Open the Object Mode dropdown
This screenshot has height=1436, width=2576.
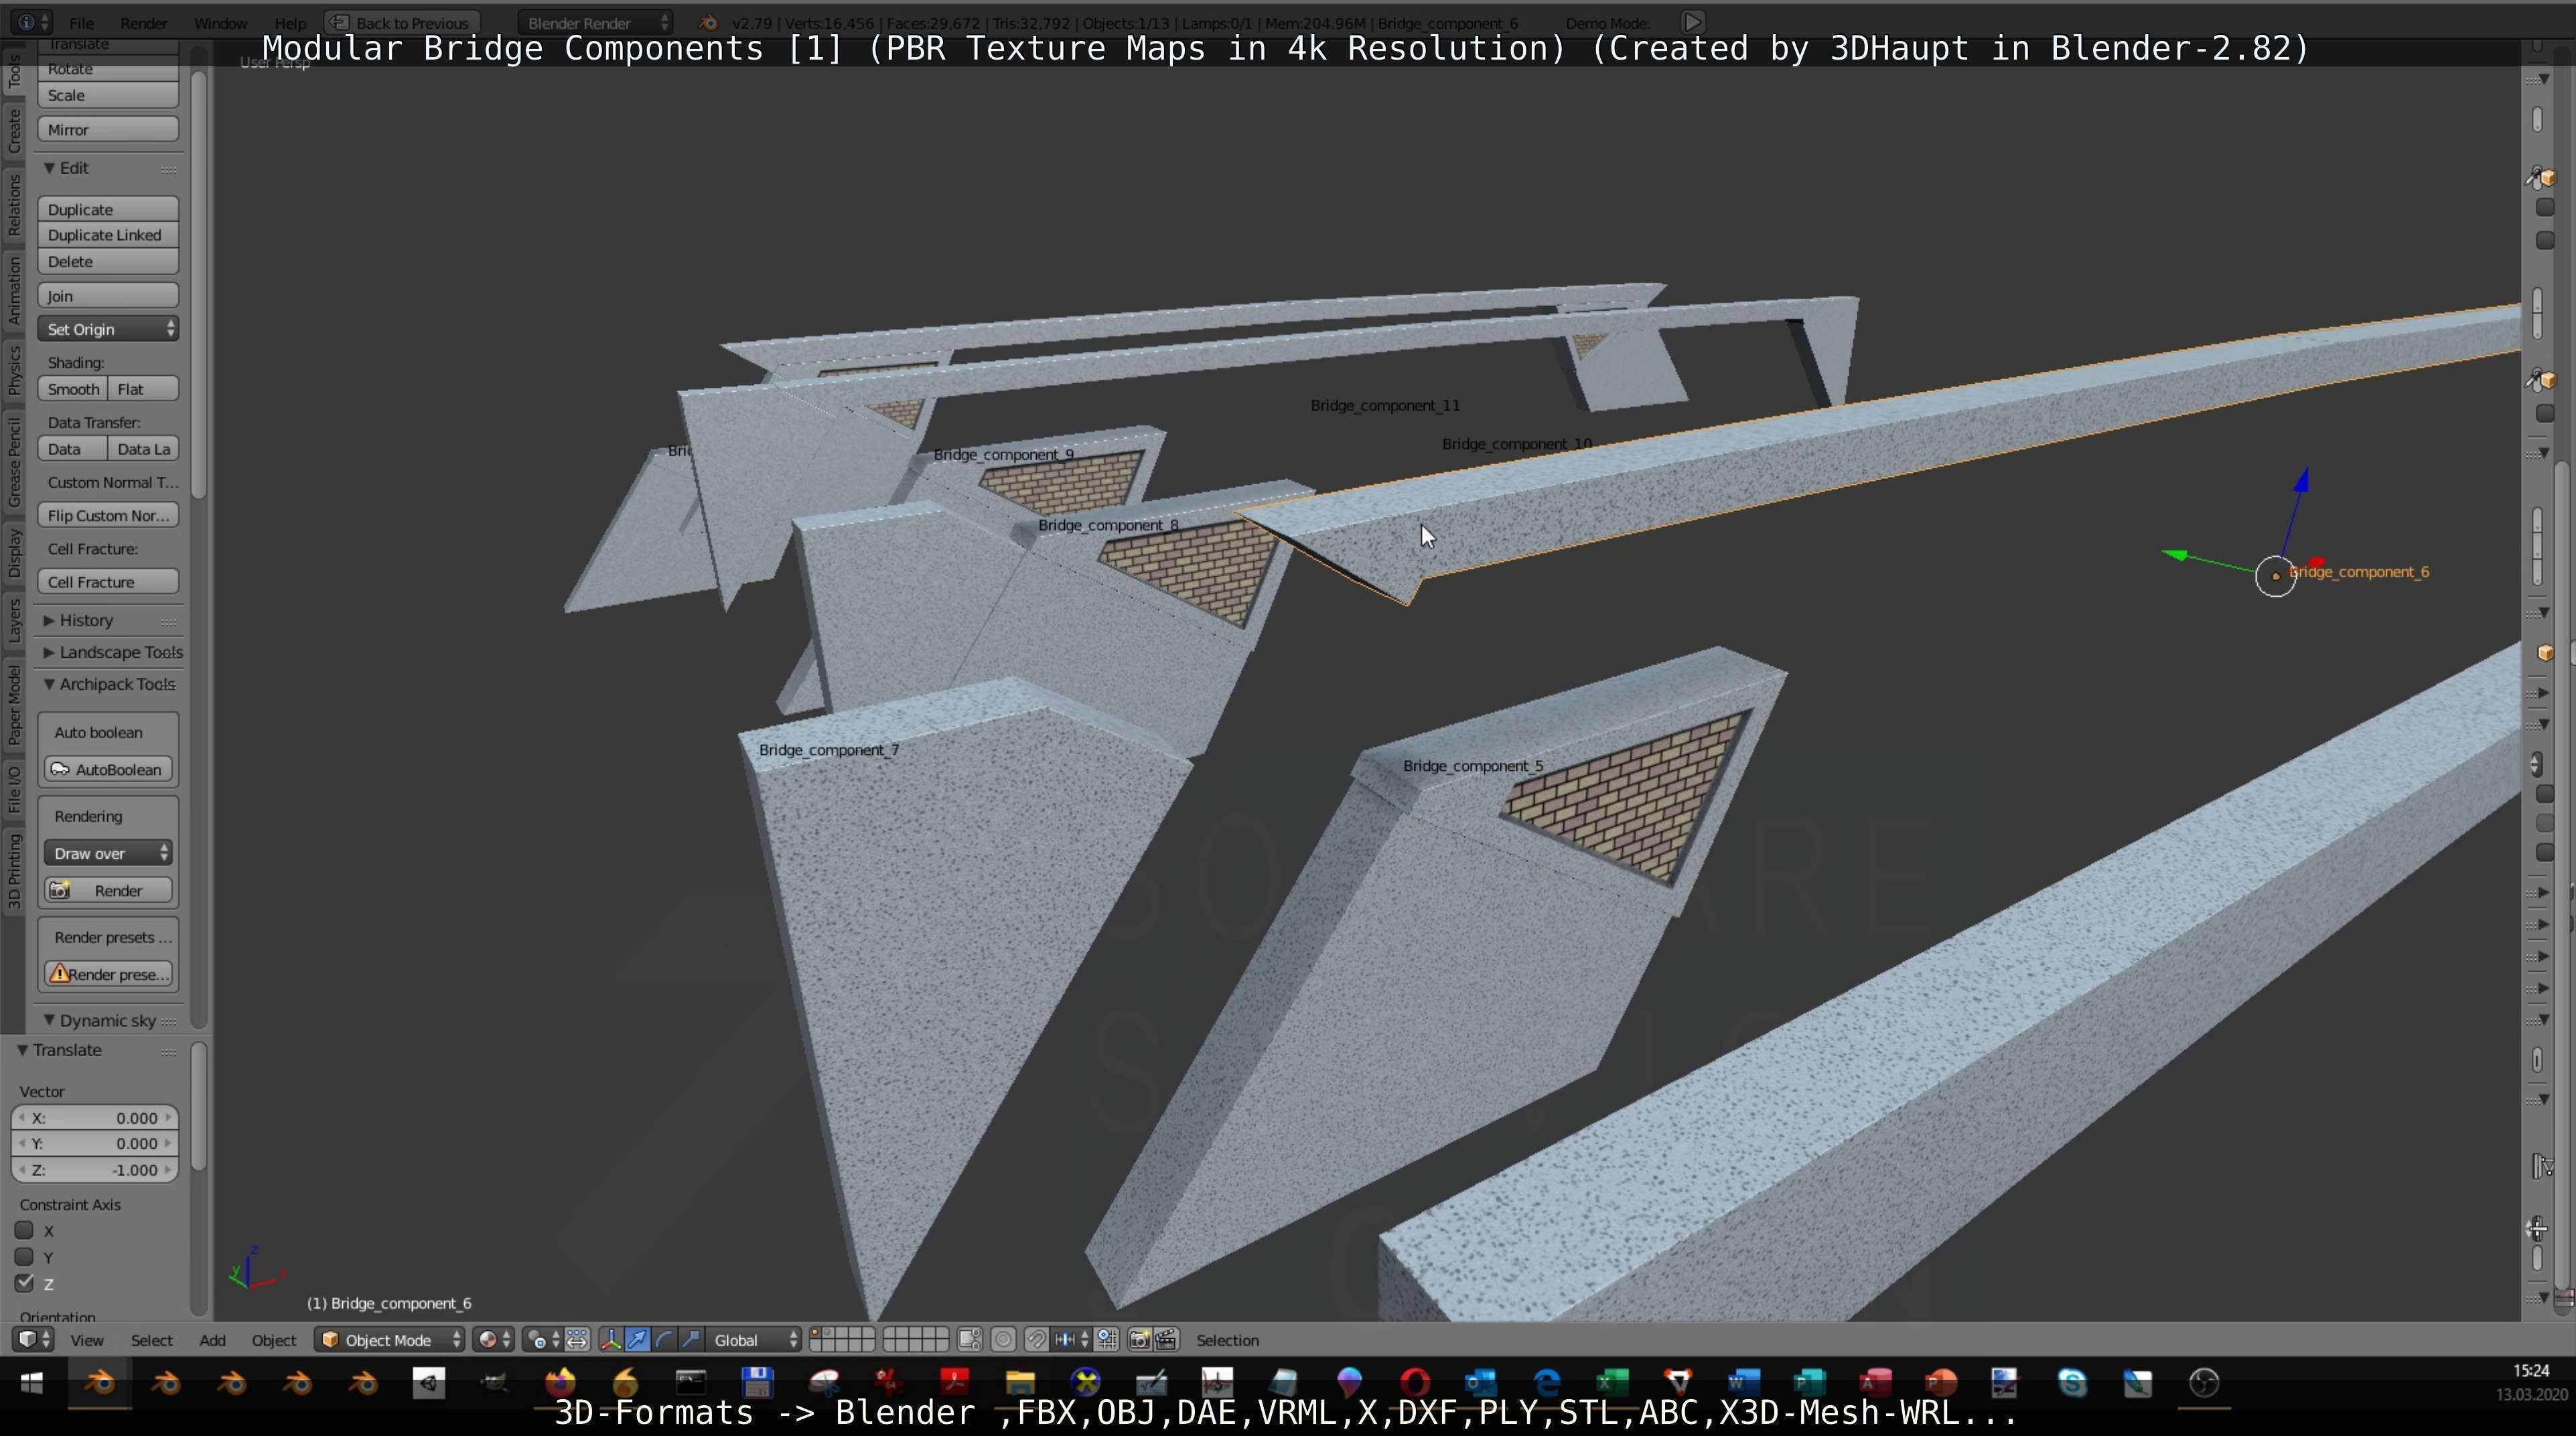pyautogui.click(x=390, y=1340)
